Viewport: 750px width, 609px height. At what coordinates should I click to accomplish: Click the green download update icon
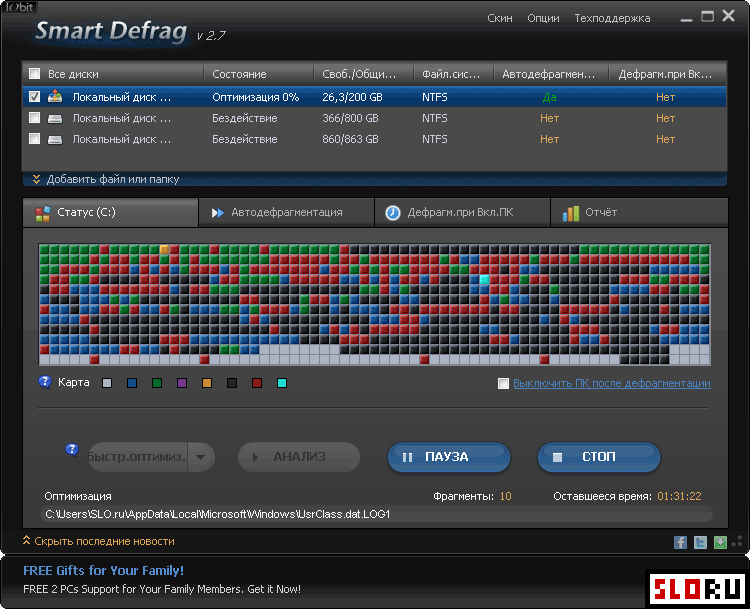pos(720,542)
